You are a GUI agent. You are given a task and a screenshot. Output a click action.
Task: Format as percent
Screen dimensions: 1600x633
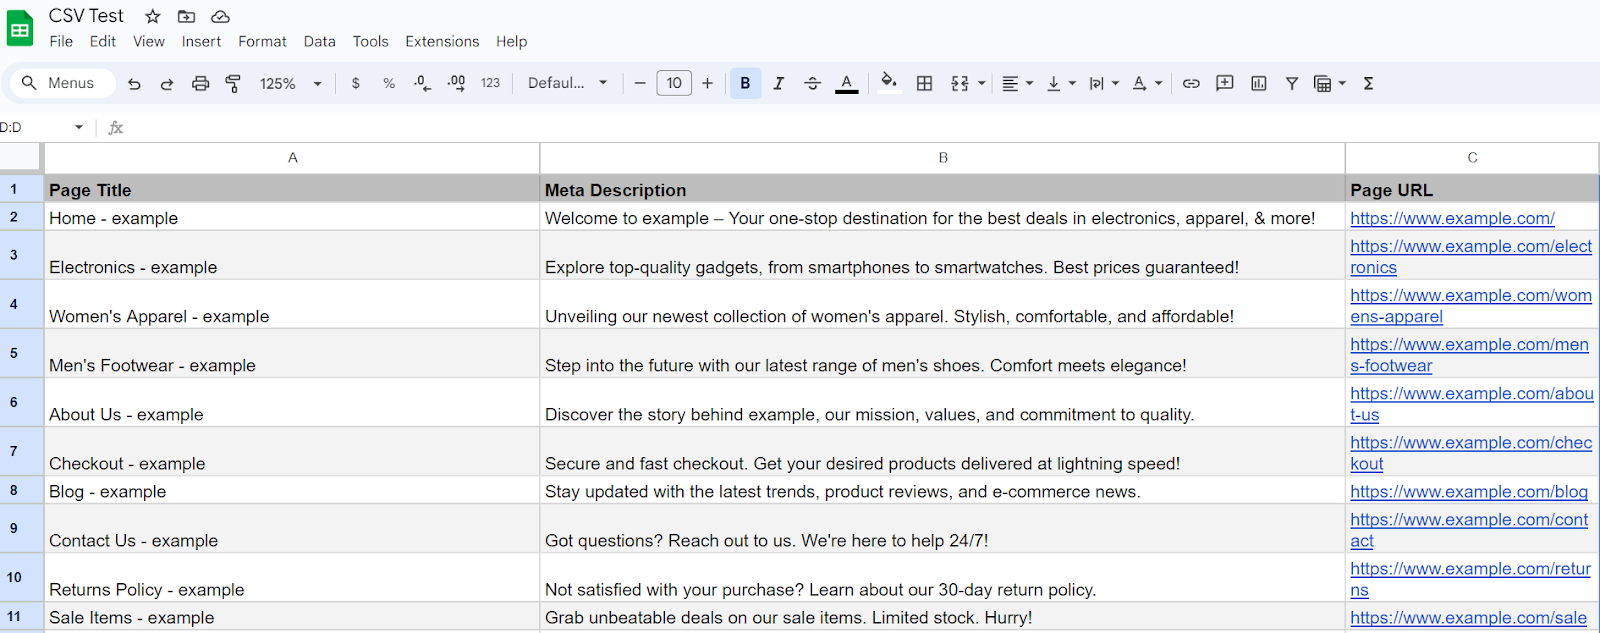click(x=389, y=84)
